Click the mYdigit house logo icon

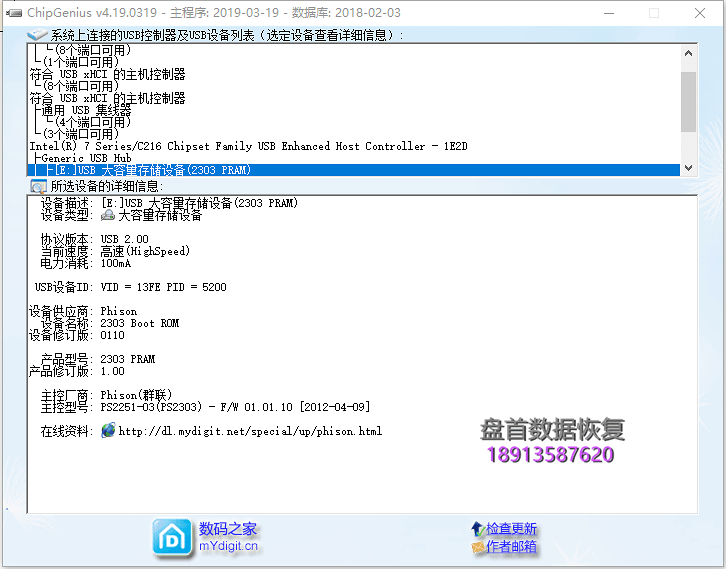tap(172, 538)
